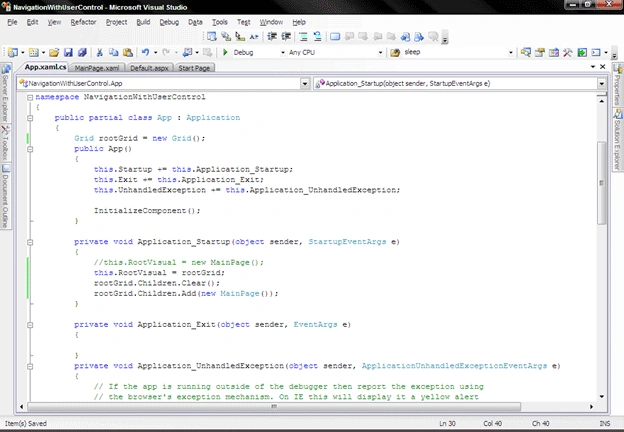Collapse the Application_UnhandledException method region

[30, 366]
